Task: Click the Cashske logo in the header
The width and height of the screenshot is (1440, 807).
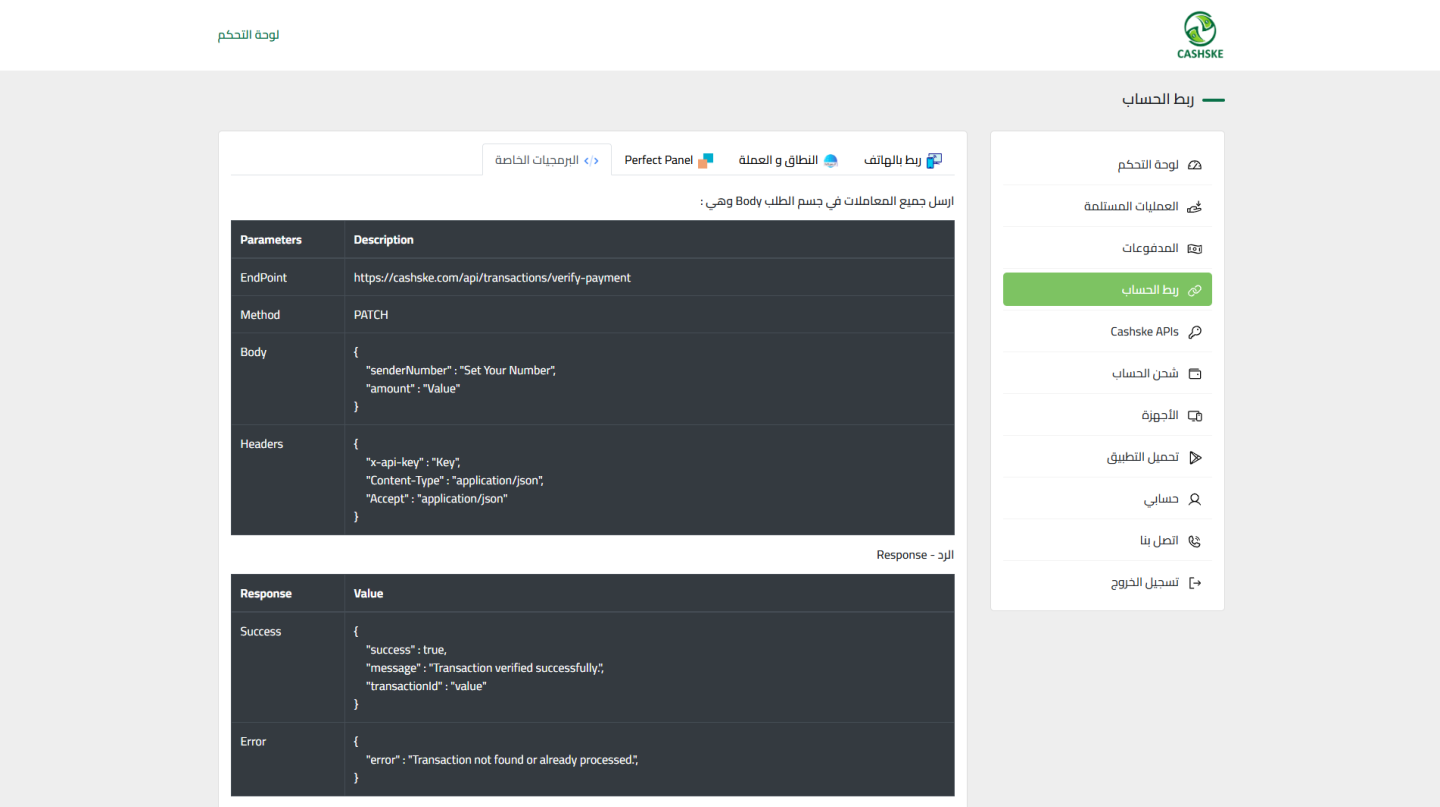Action: click(x=1199, y=35)
